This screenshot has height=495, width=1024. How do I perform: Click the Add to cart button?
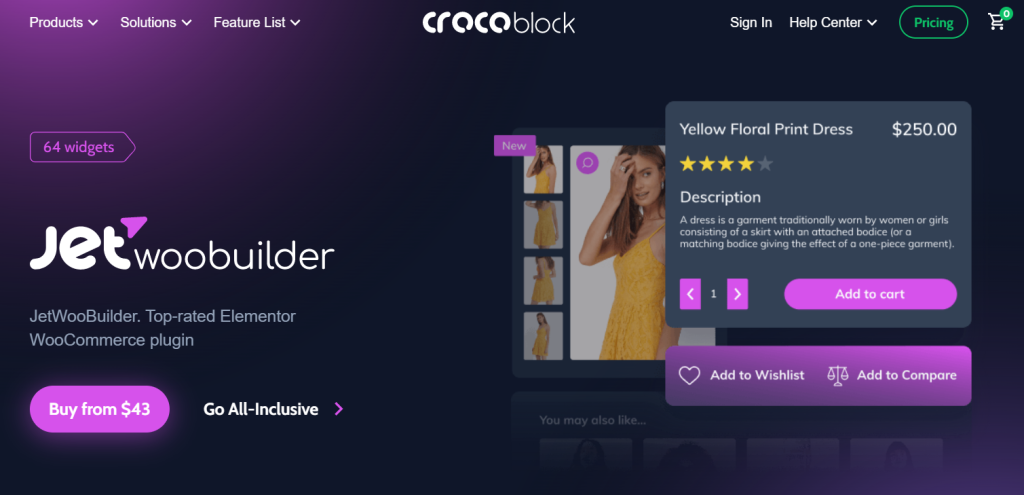(x=870, y=294)
